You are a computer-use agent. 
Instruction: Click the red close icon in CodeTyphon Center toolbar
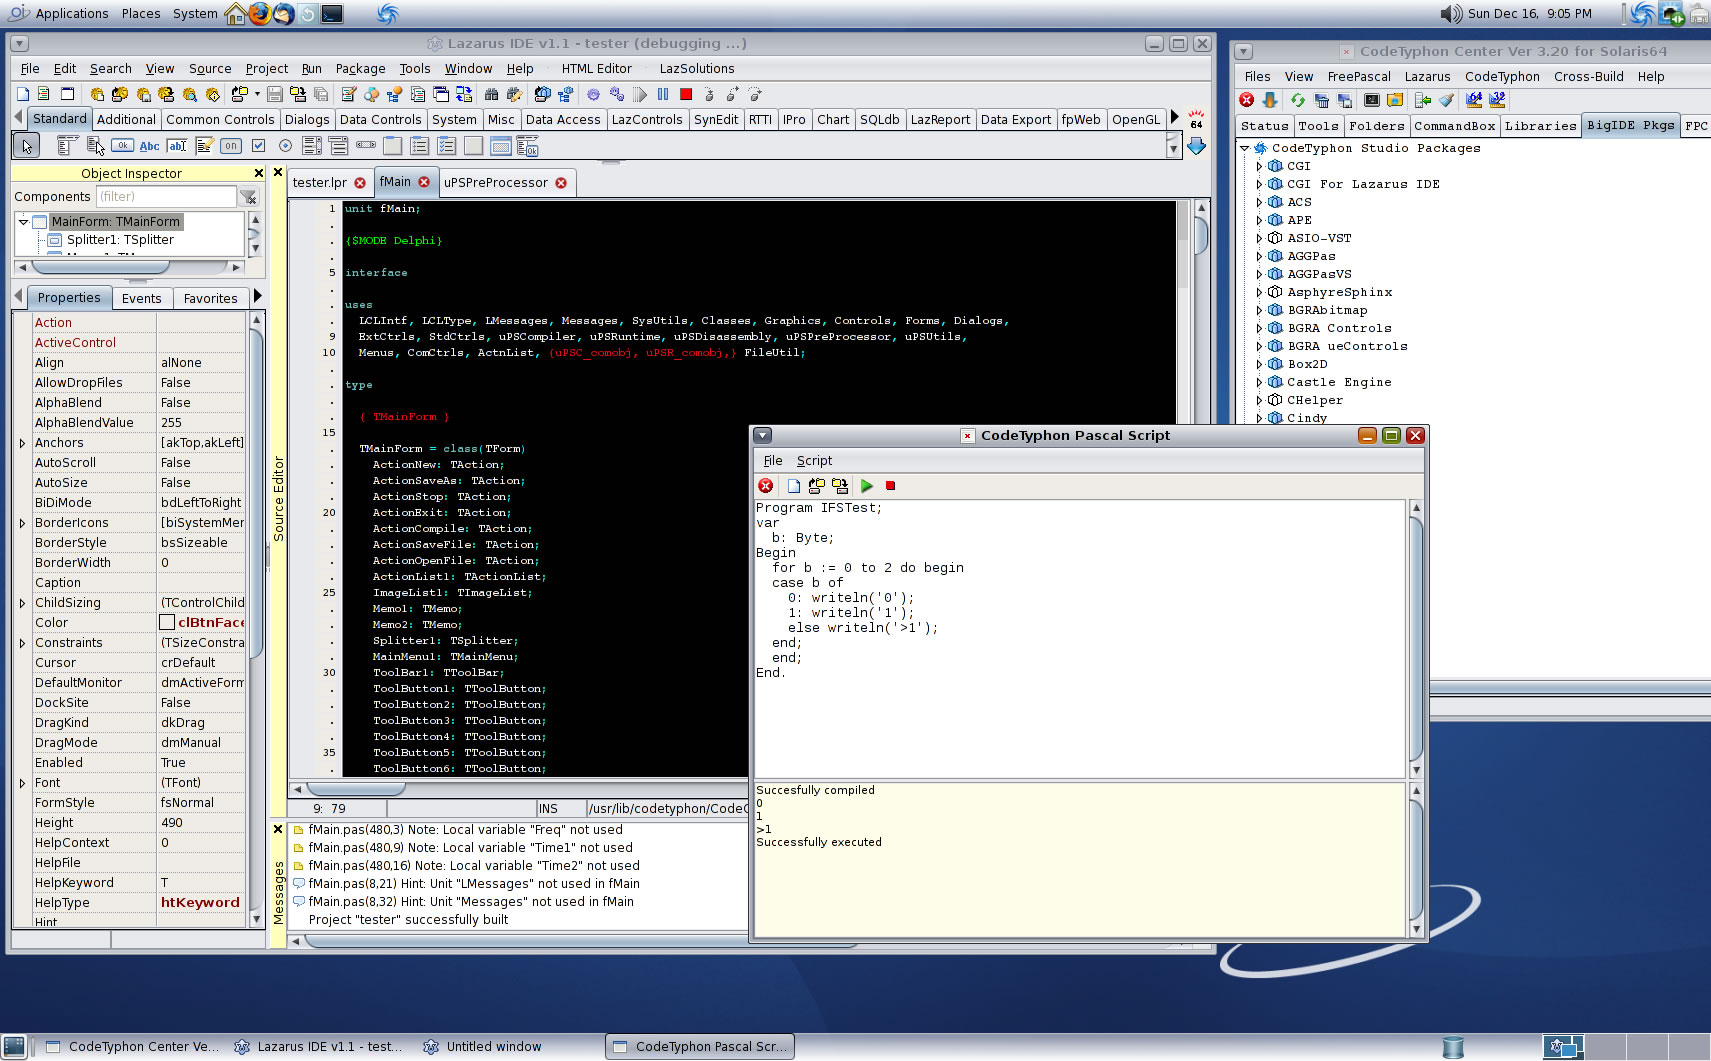pyautogui.click(x=1247, y=100)
